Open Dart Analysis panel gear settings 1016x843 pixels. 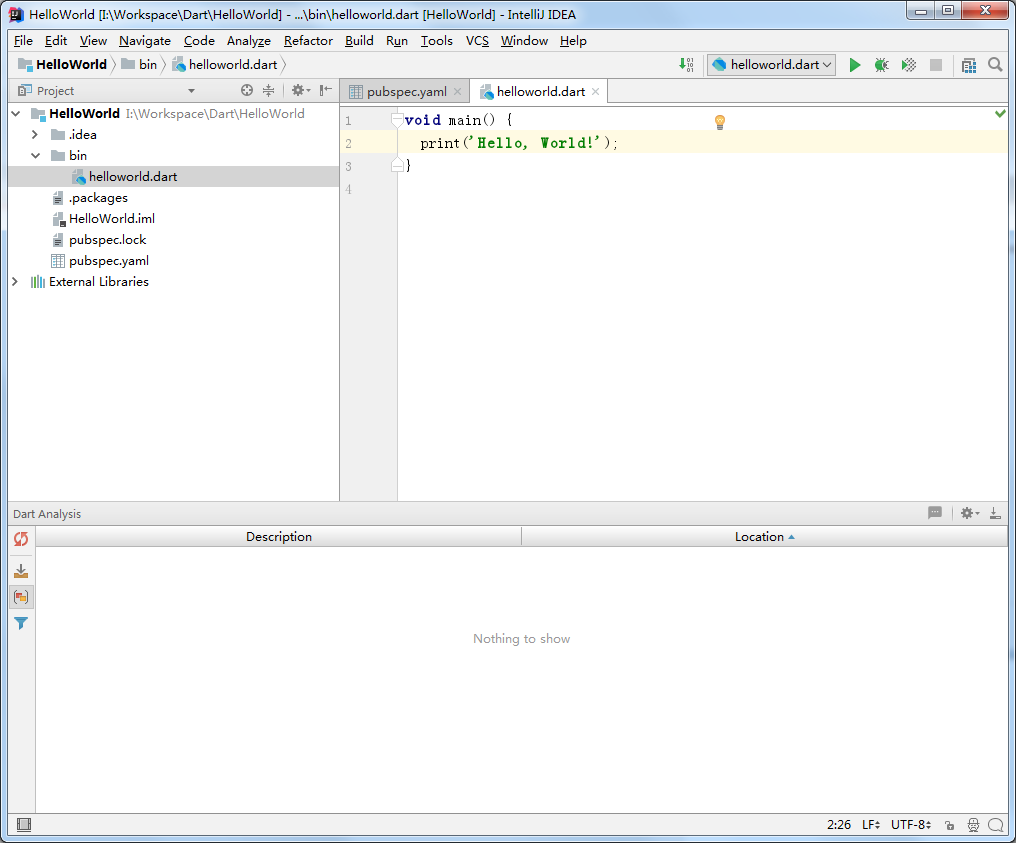pos(969,513)
